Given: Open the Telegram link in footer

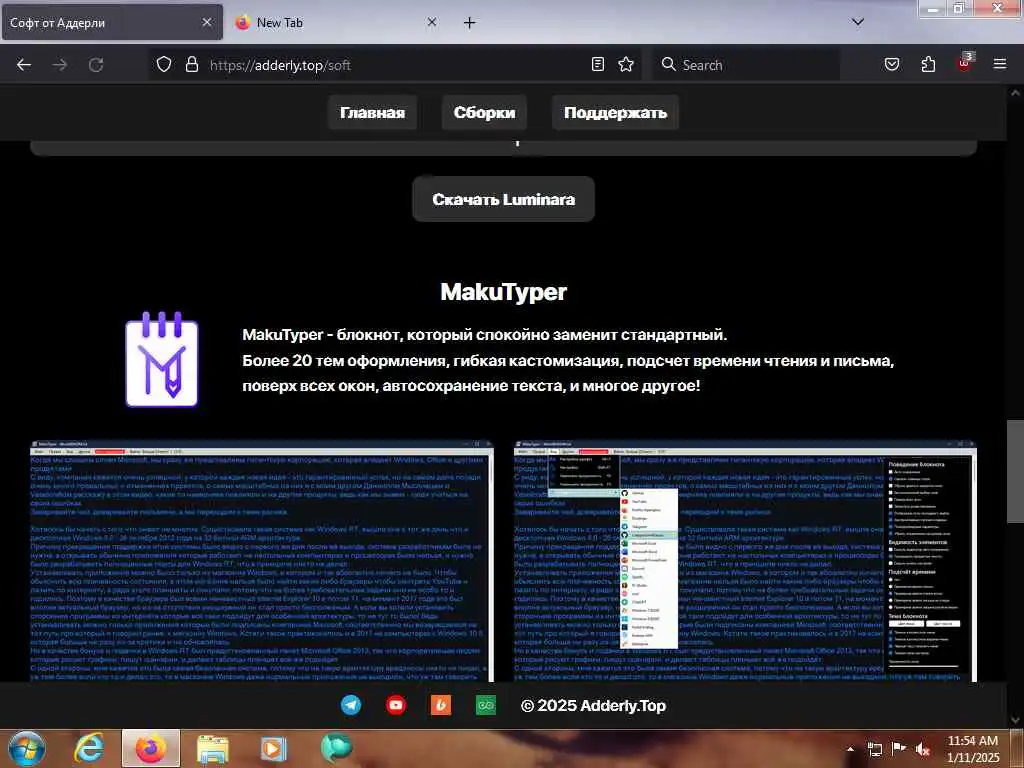Looking at the screenshot, I should [x=351, y=705].
